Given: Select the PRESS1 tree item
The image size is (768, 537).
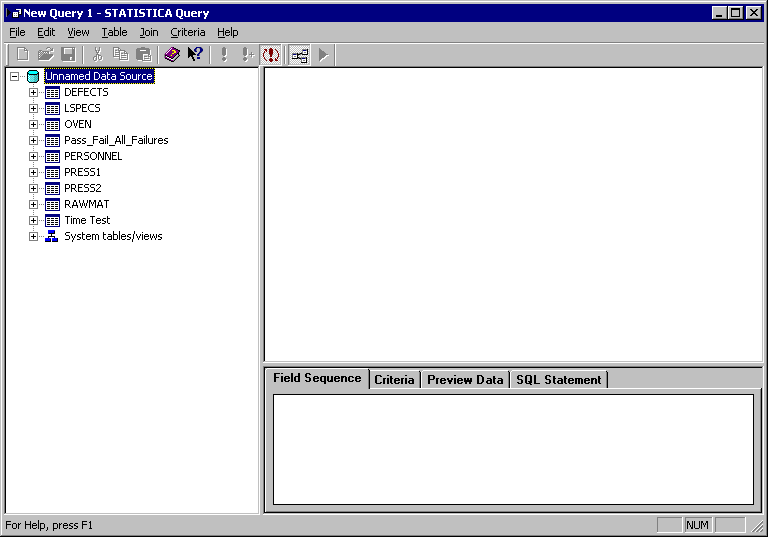Looking at the screenshot, I should click(82, 172).
